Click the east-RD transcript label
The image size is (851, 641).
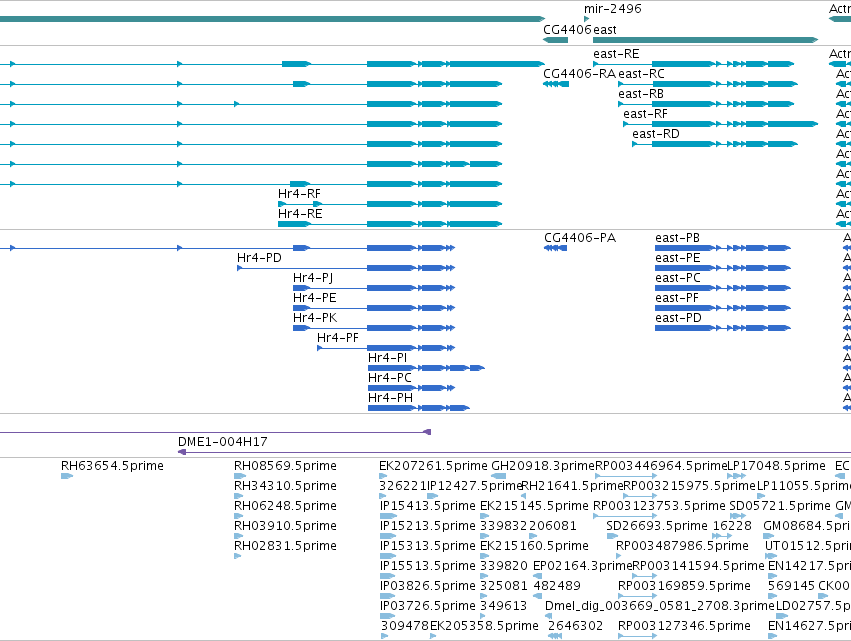point(656,134)
